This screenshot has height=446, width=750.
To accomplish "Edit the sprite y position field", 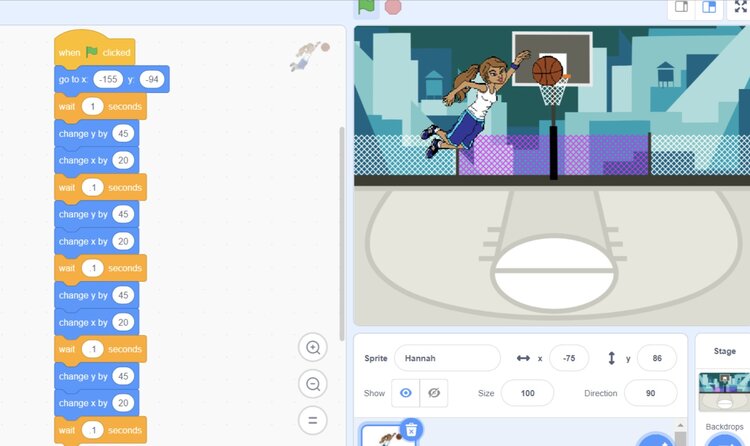I will tap(656, 358).
